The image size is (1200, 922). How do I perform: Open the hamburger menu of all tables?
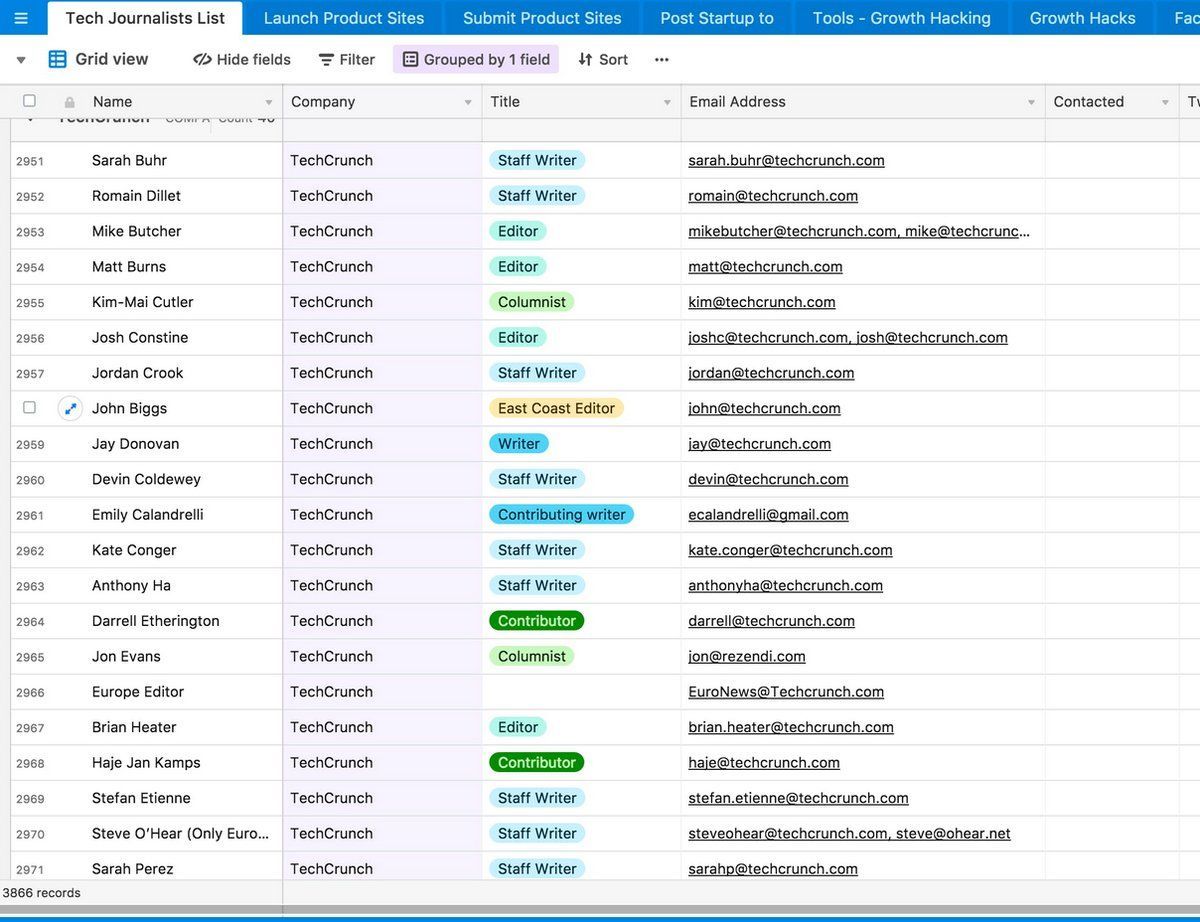tap(20, 18)
